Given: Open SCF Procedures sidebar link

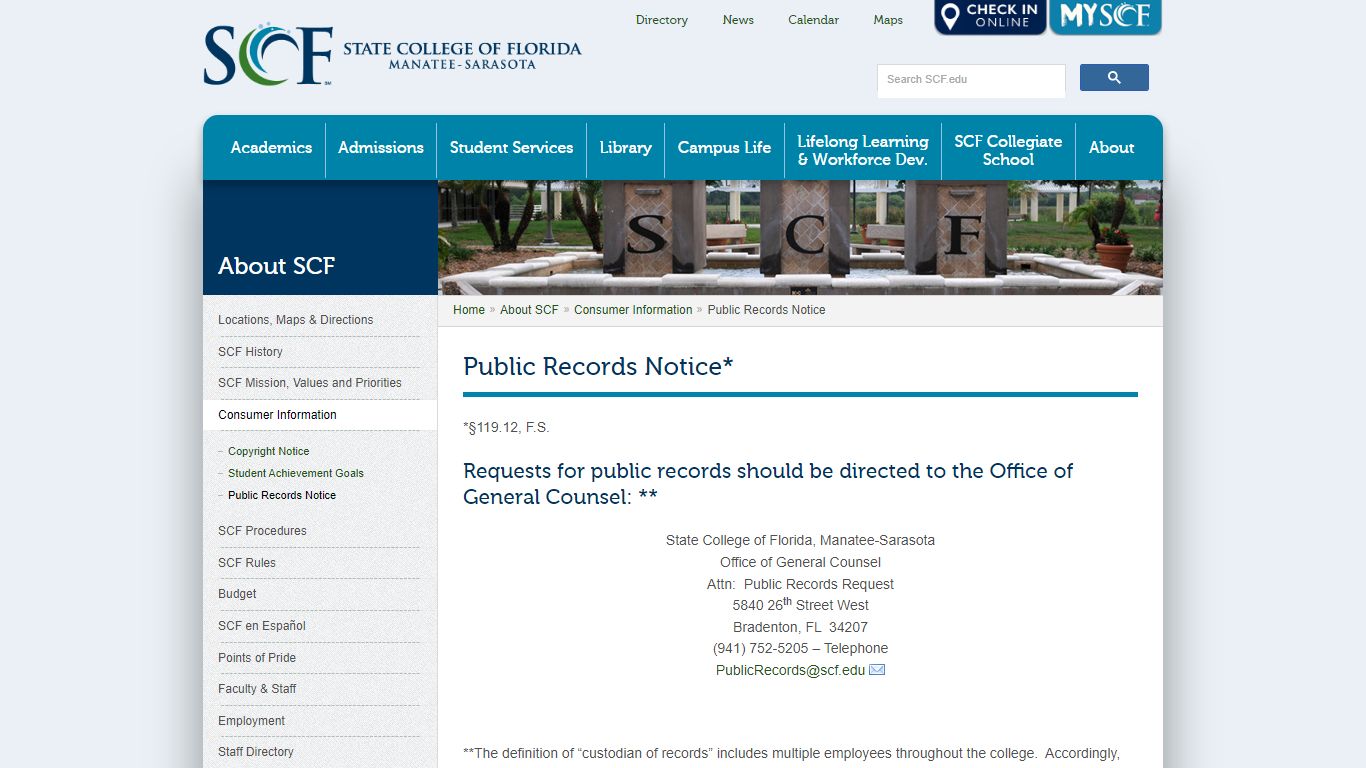Looking at the screenshot, I should [x=262, y=531].
